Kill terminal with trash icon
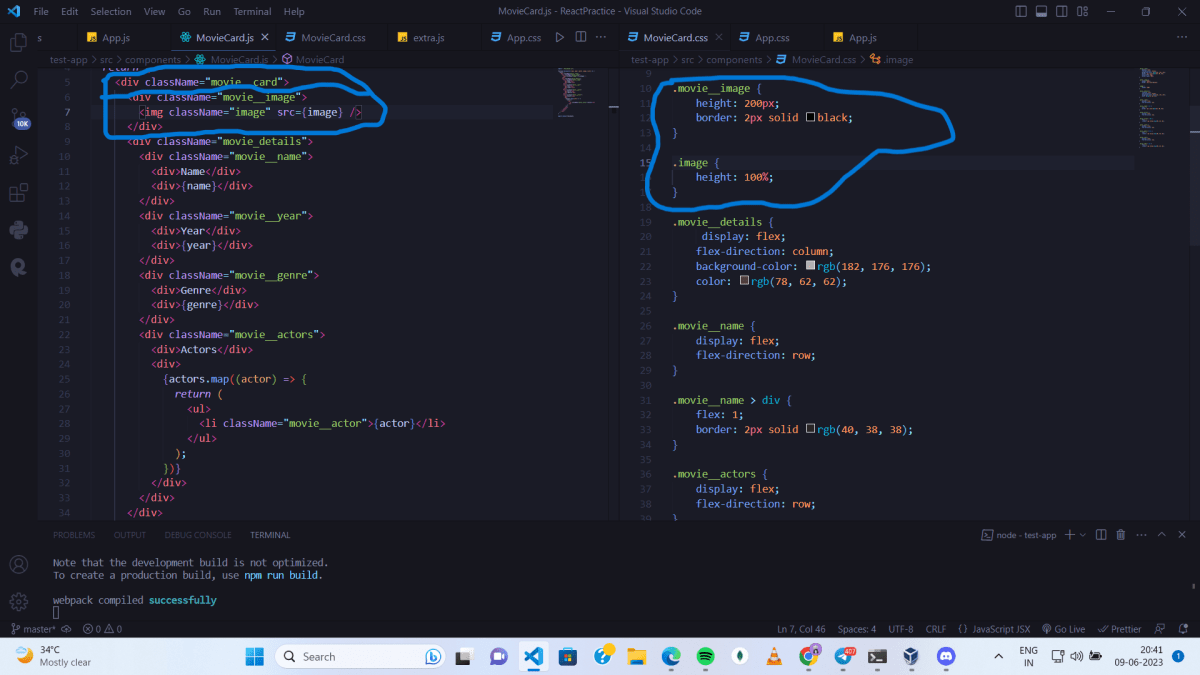Image resolution: width=1200 pixels, height=675 pixels. coord(1121,535)
